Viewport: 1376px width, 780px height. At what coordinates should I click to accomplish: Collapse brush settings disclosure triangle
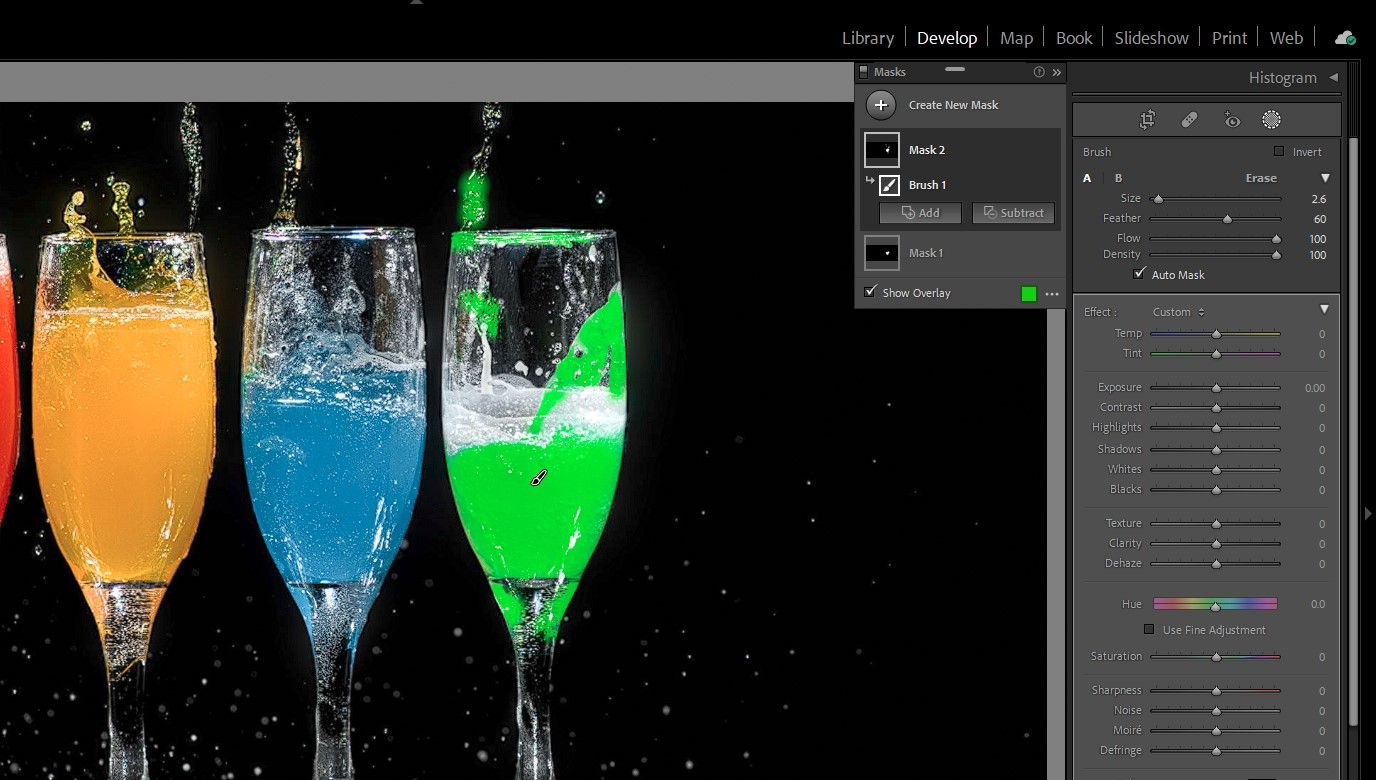point(1325,178)
